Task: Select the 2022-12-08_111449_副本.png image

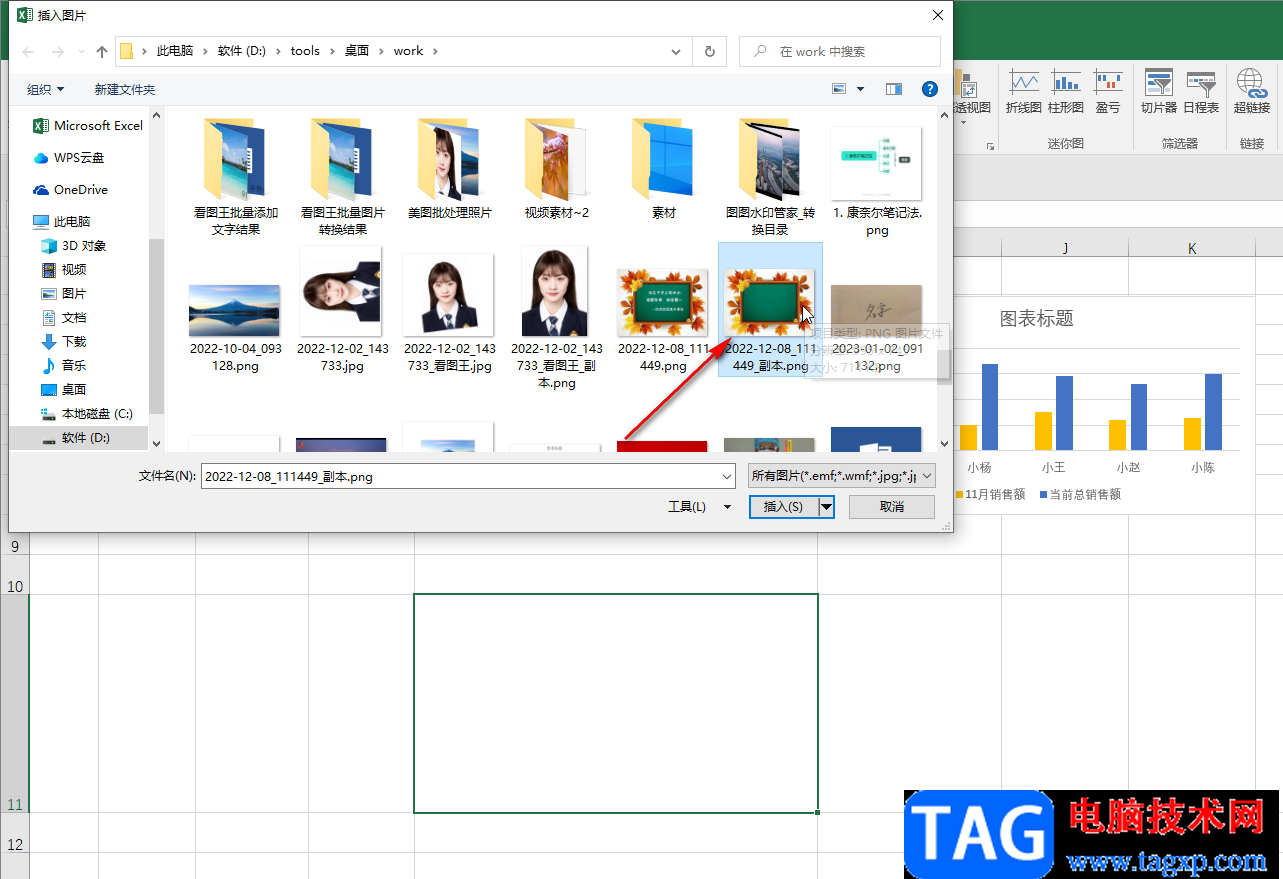Action: coord(771,310)
